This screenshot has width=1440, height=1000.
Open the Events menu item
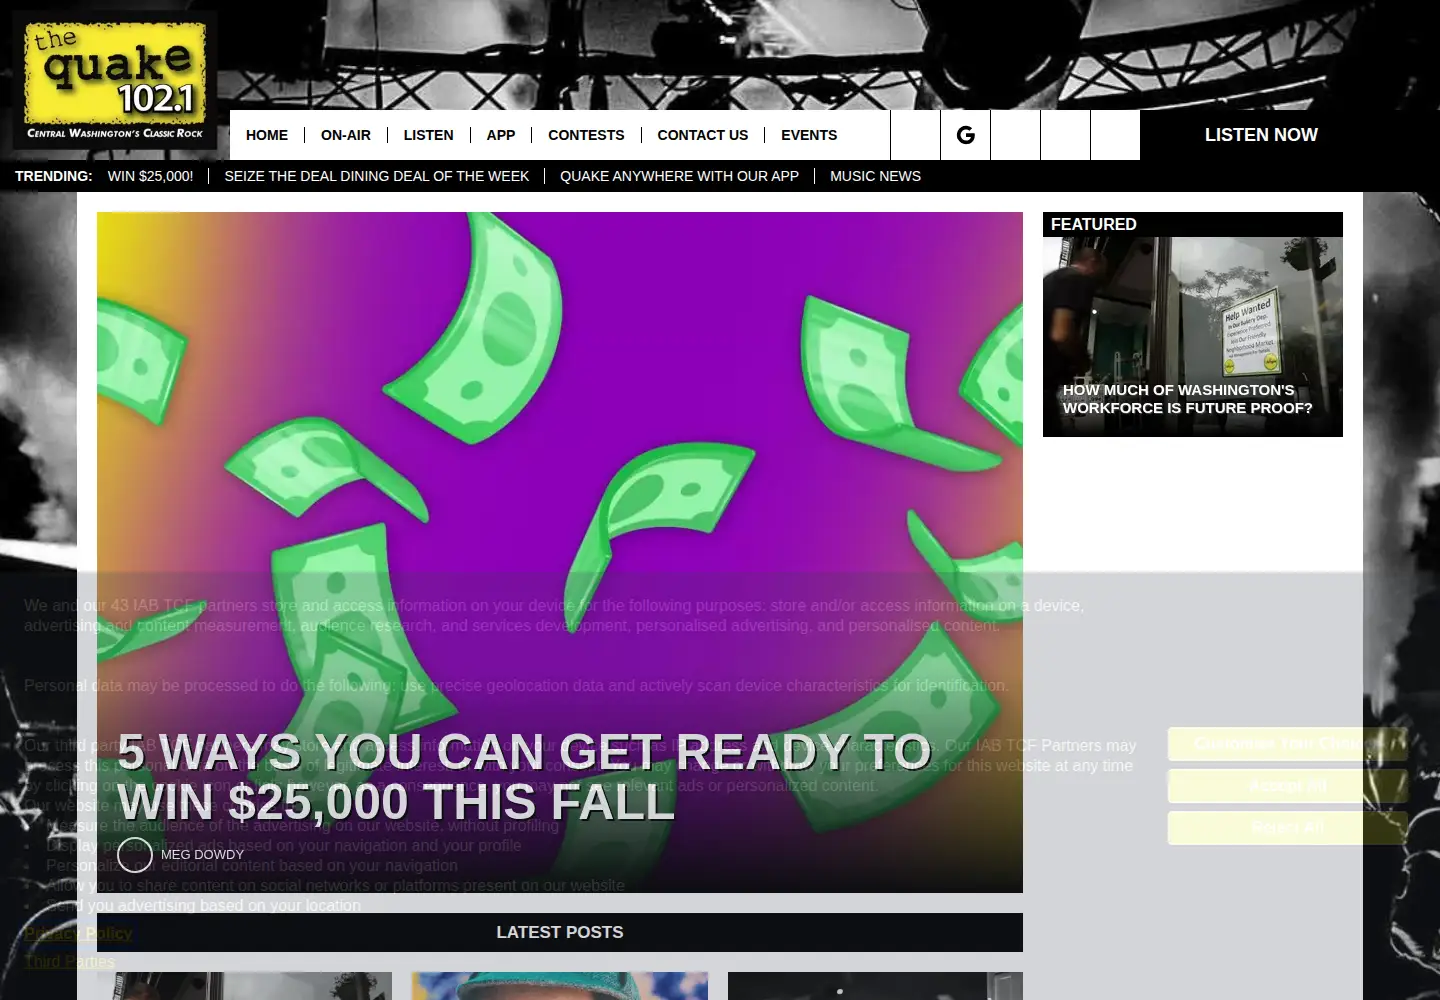pos(809,135)
